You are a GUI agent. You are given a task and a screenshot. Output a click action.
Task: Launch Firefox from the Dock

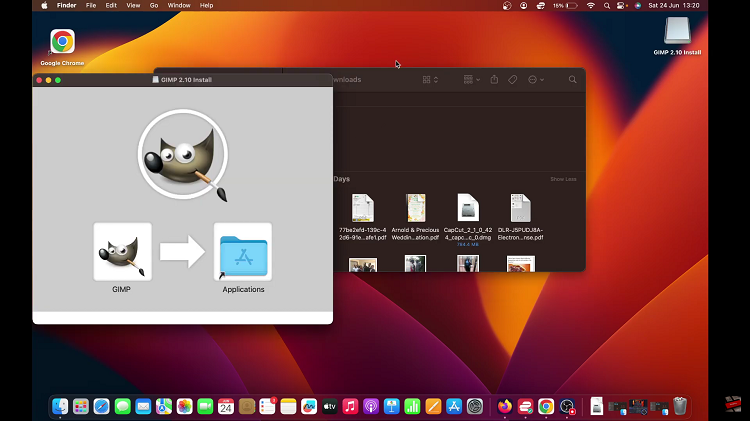pos(504,407)
